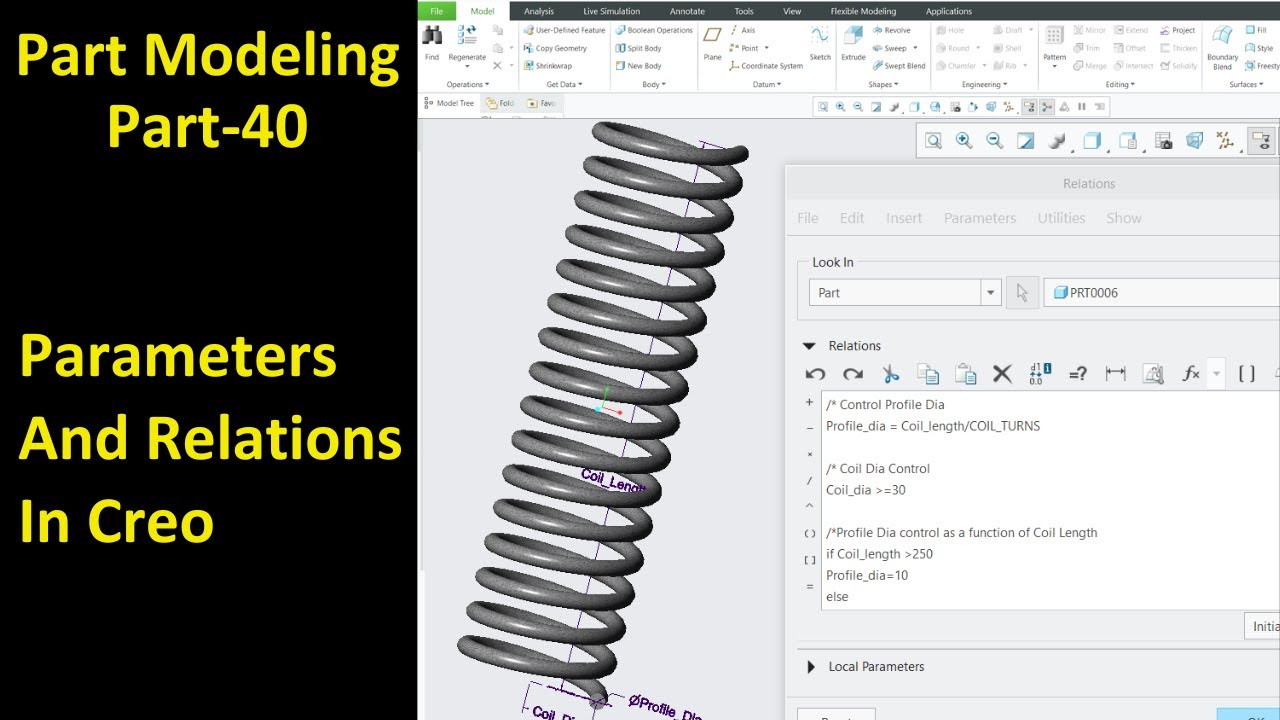The height and width of the screenshot is (720, 1280).
Task: Click pause simulation icon in small toolbar
Action: [x=1081, y=106]
